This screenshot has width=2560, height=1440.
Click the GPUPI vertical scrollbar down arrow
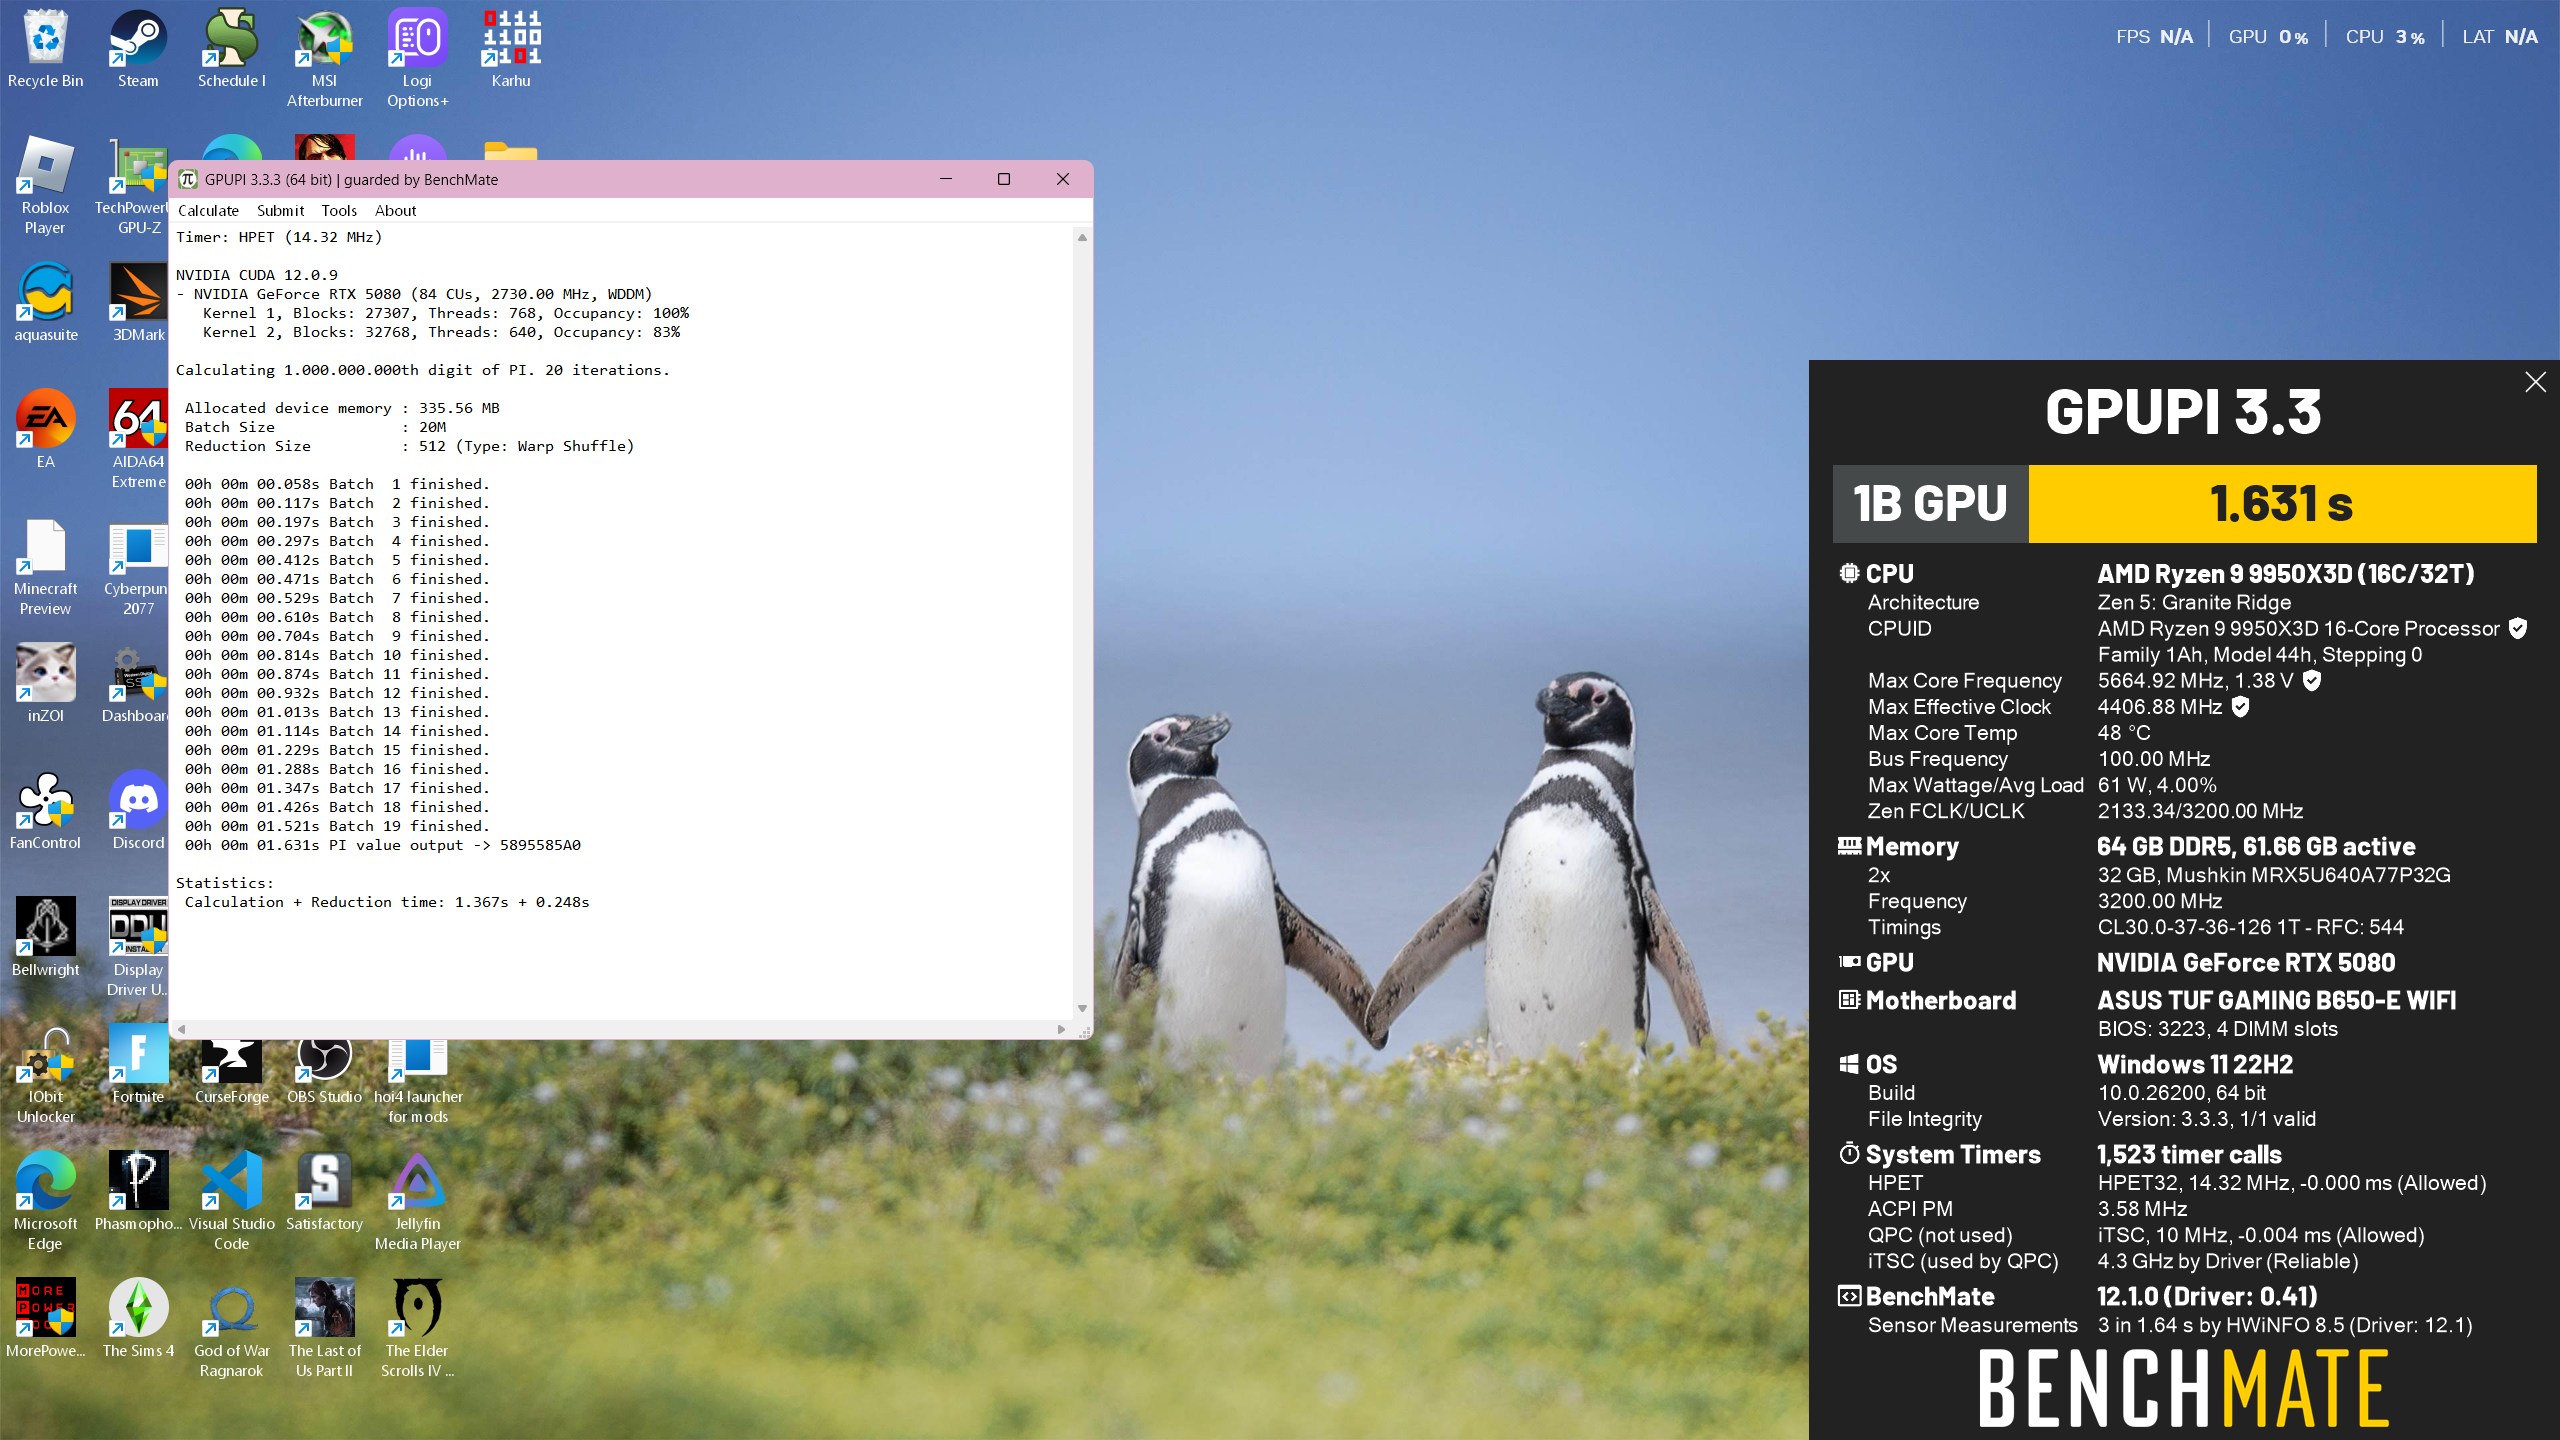pyautogui.click(x=1082, y=1008)
